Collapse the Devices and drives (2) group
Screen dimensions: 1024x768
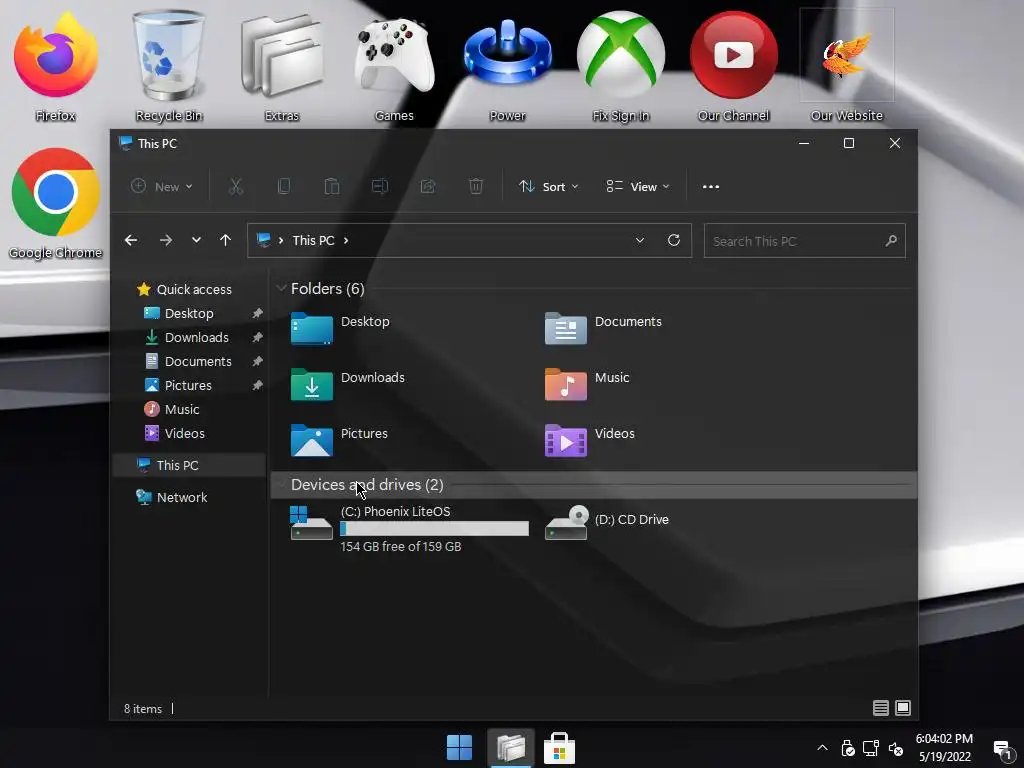pos(281,485)
